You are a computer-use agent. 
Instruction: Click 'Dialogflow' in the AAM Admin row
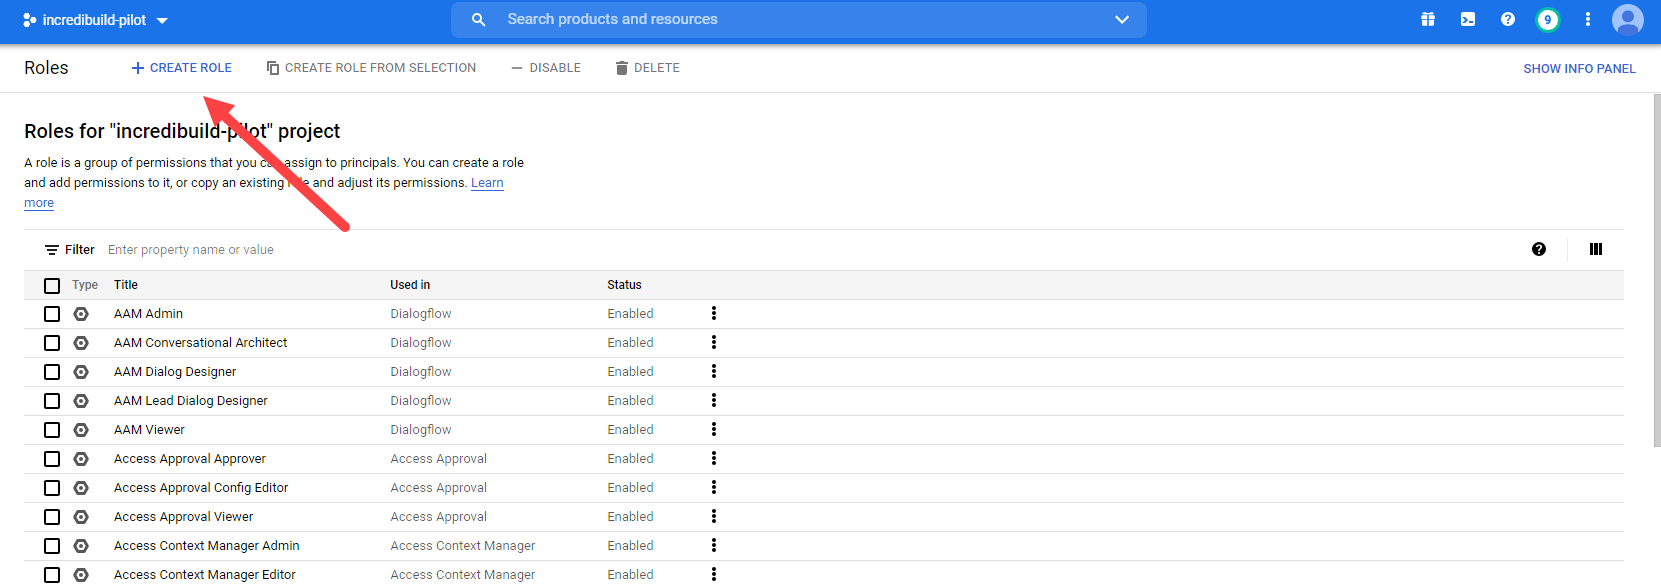click(x=421, y=314)
